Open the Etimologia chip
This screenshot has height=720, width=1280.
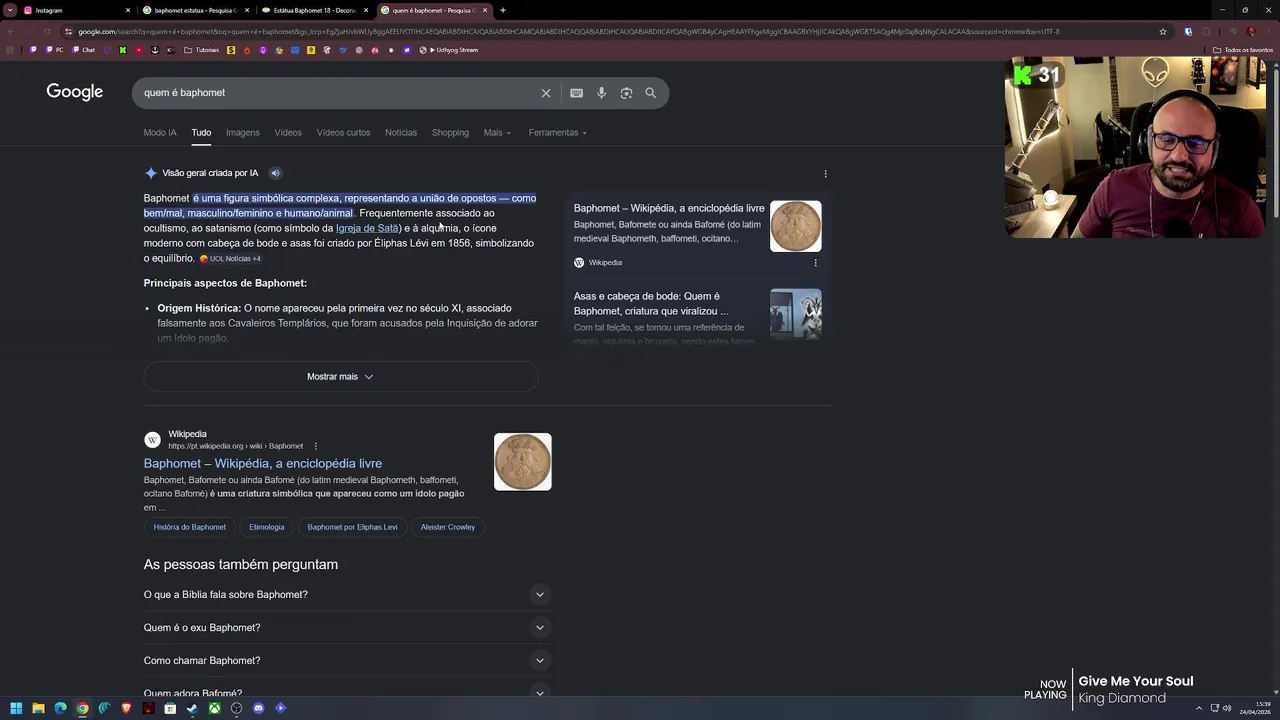267,527
